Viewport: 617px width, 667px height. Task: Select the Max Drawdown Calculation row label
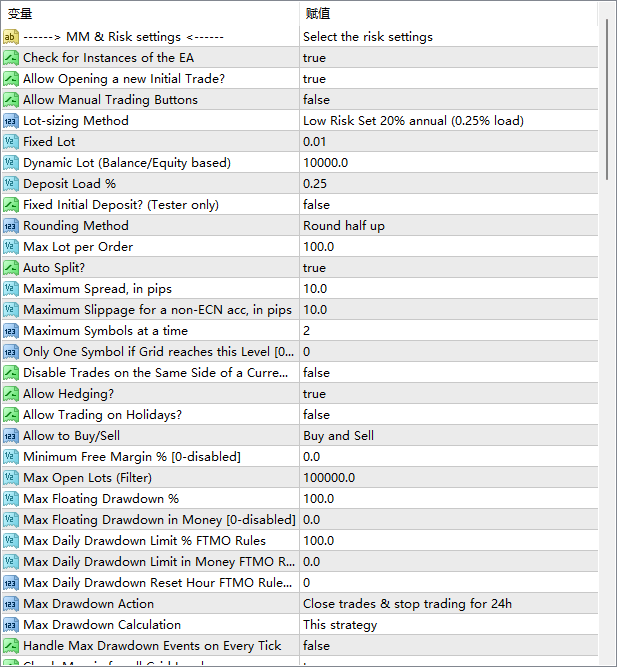102,624
